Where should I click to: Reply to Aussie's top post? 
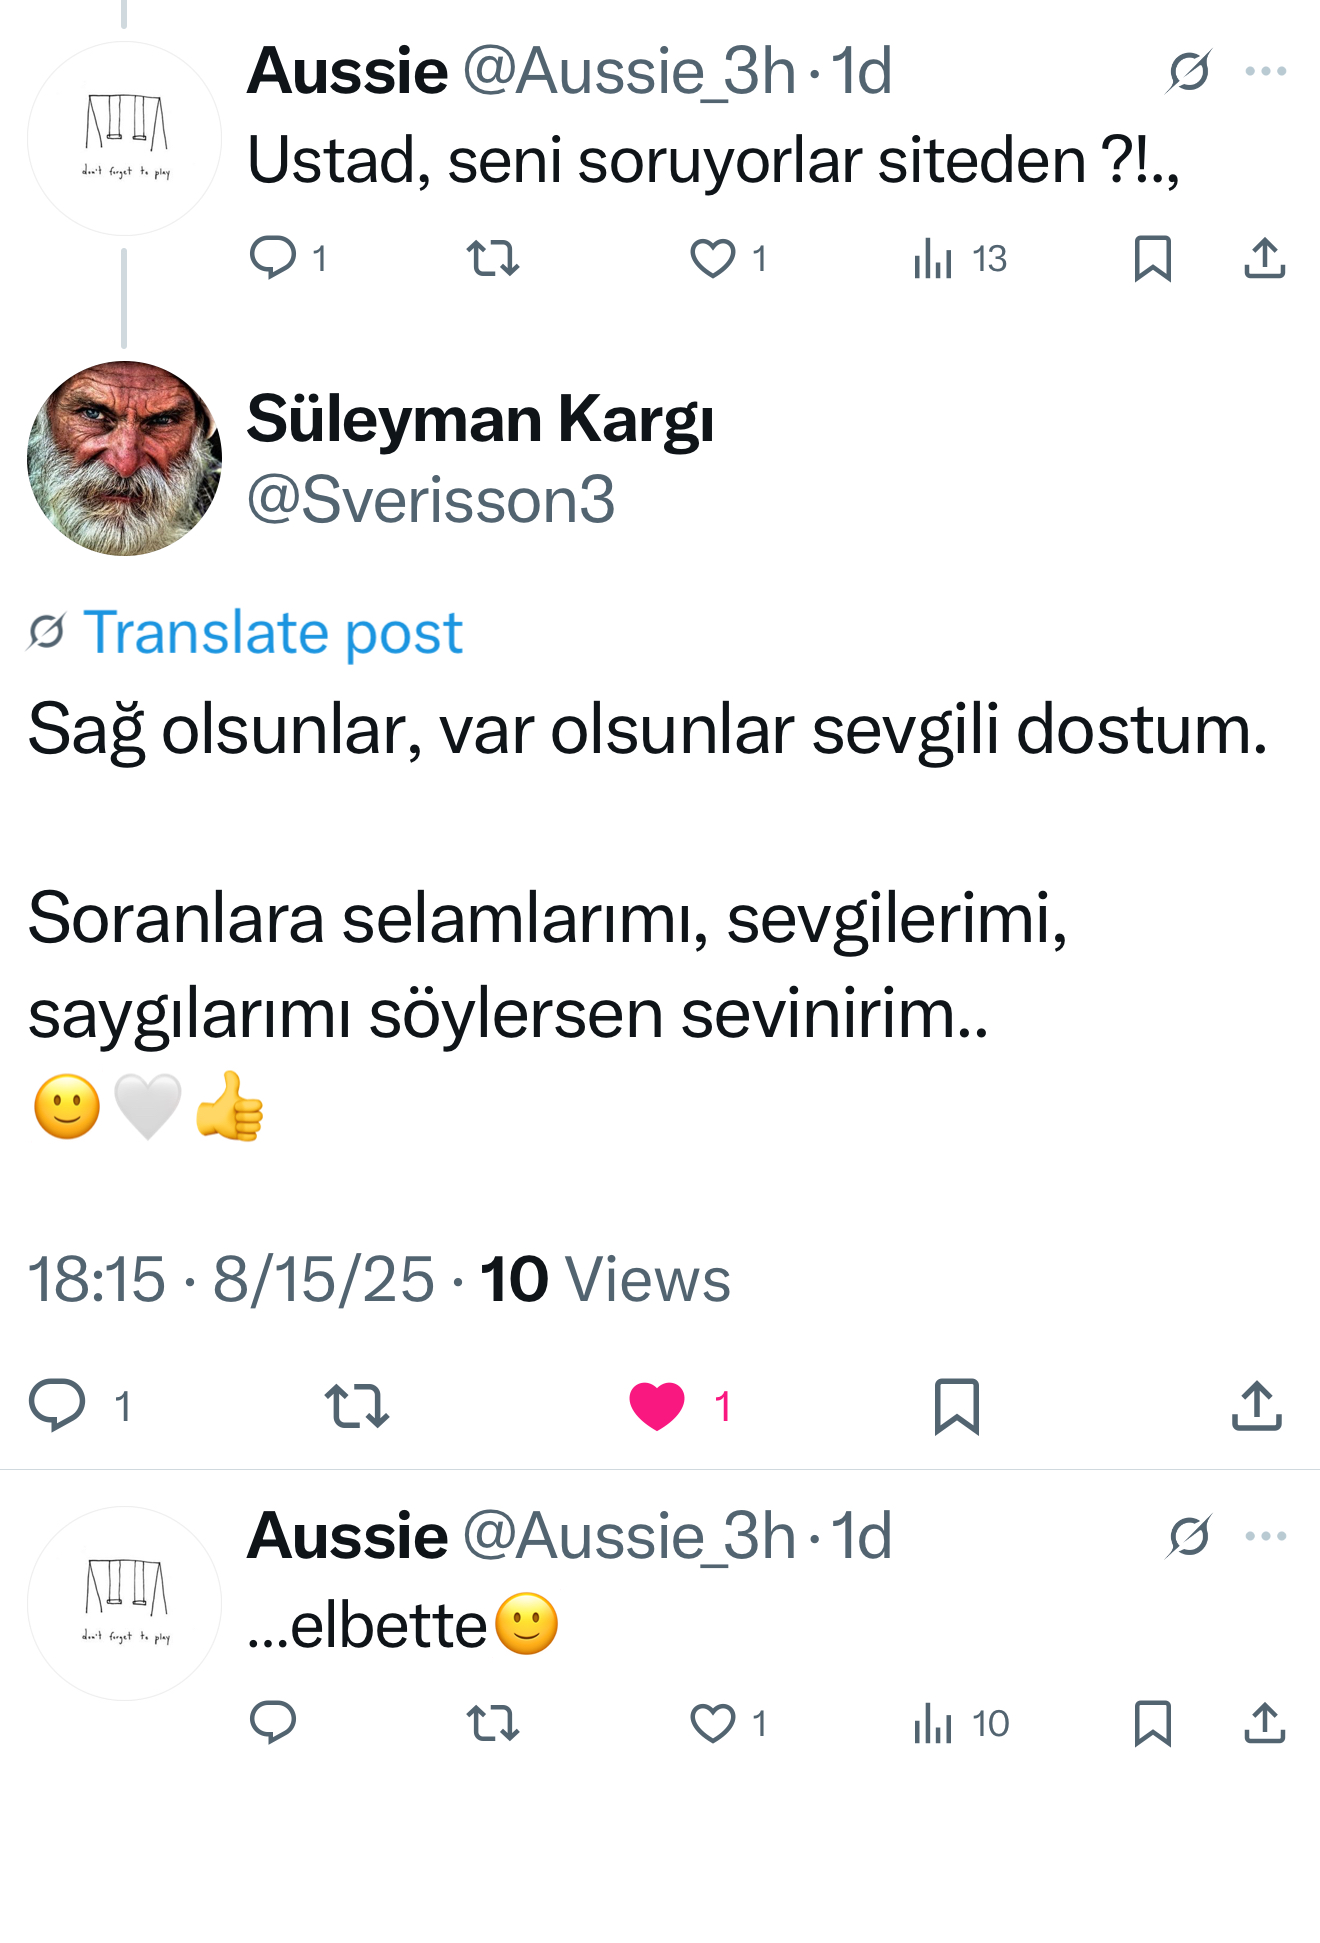(x=272, y=258)
